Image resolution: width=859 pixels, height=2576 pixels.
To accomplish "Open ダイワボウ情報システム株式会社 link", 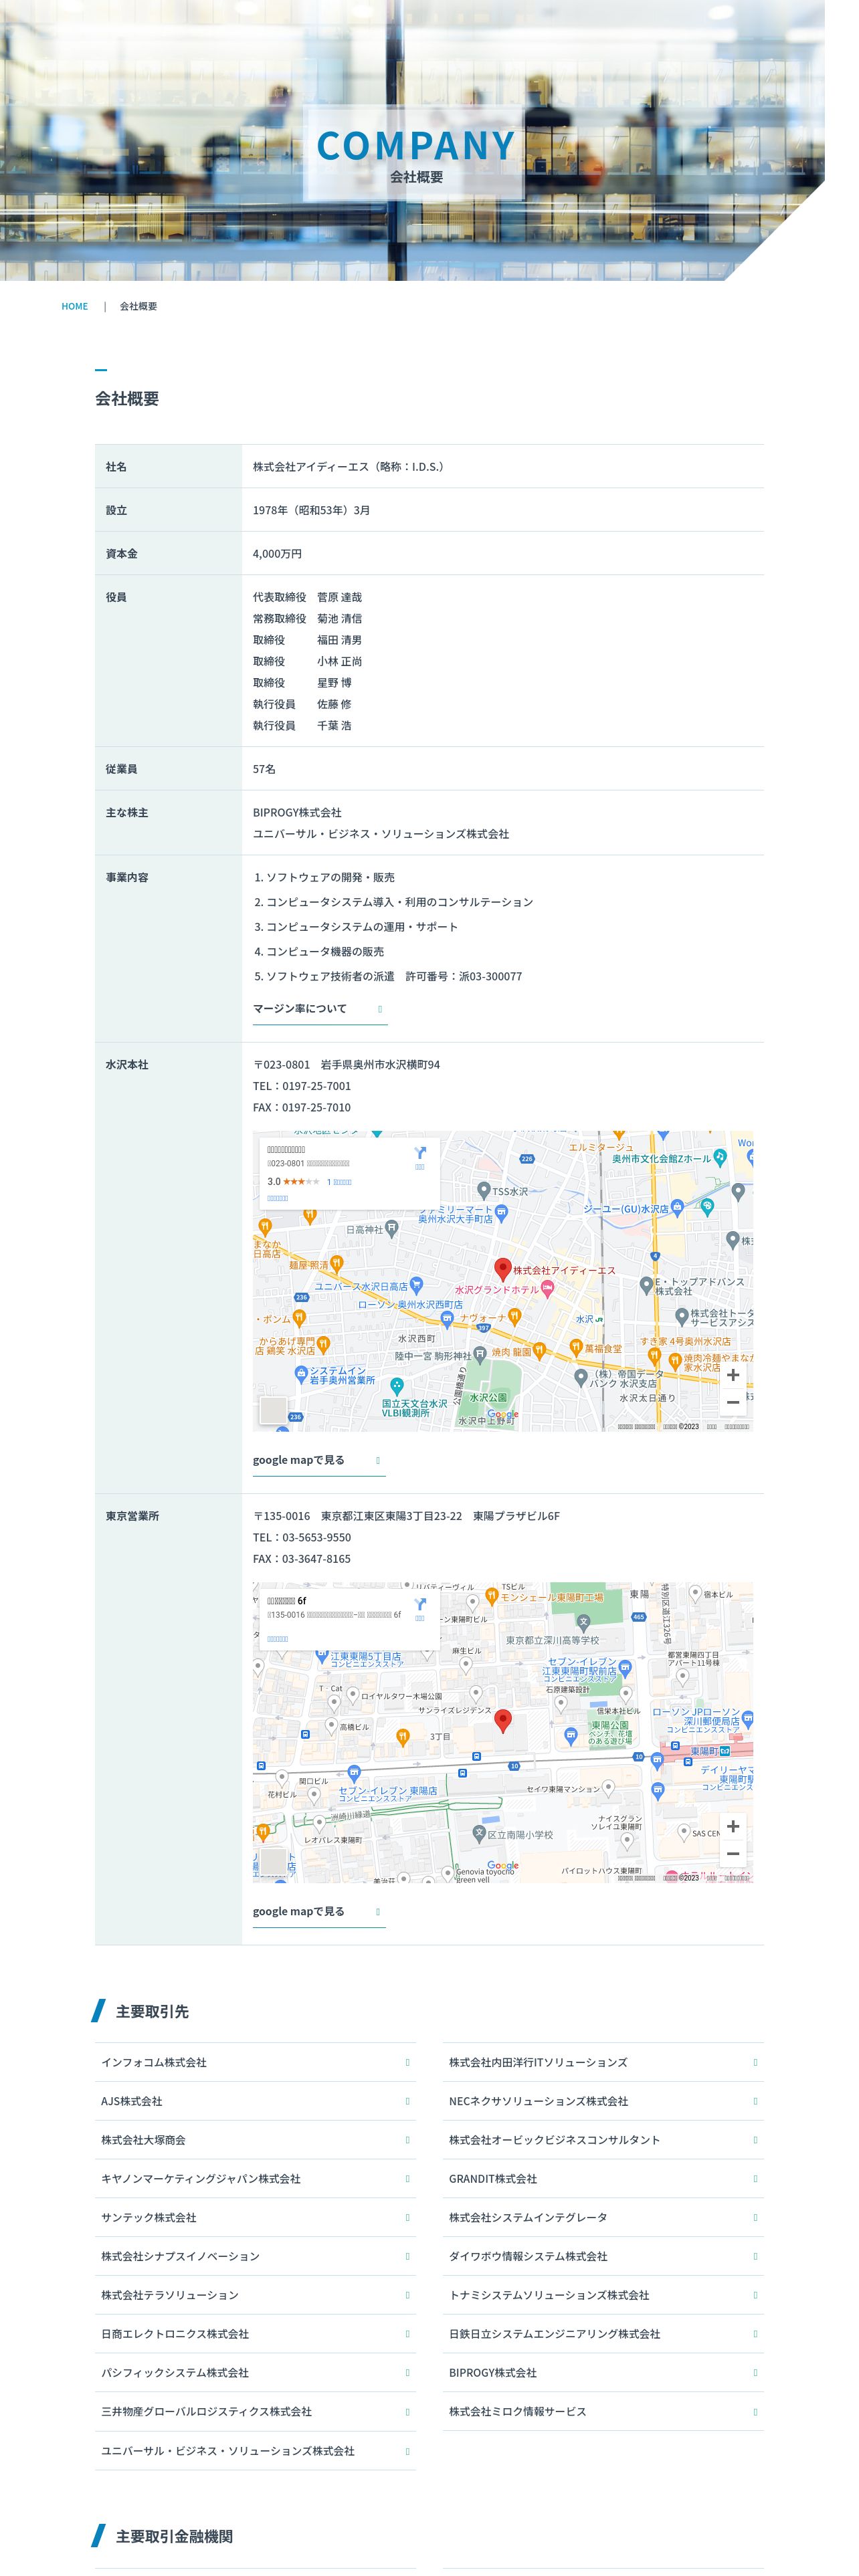I will [x=603, y=2257].
